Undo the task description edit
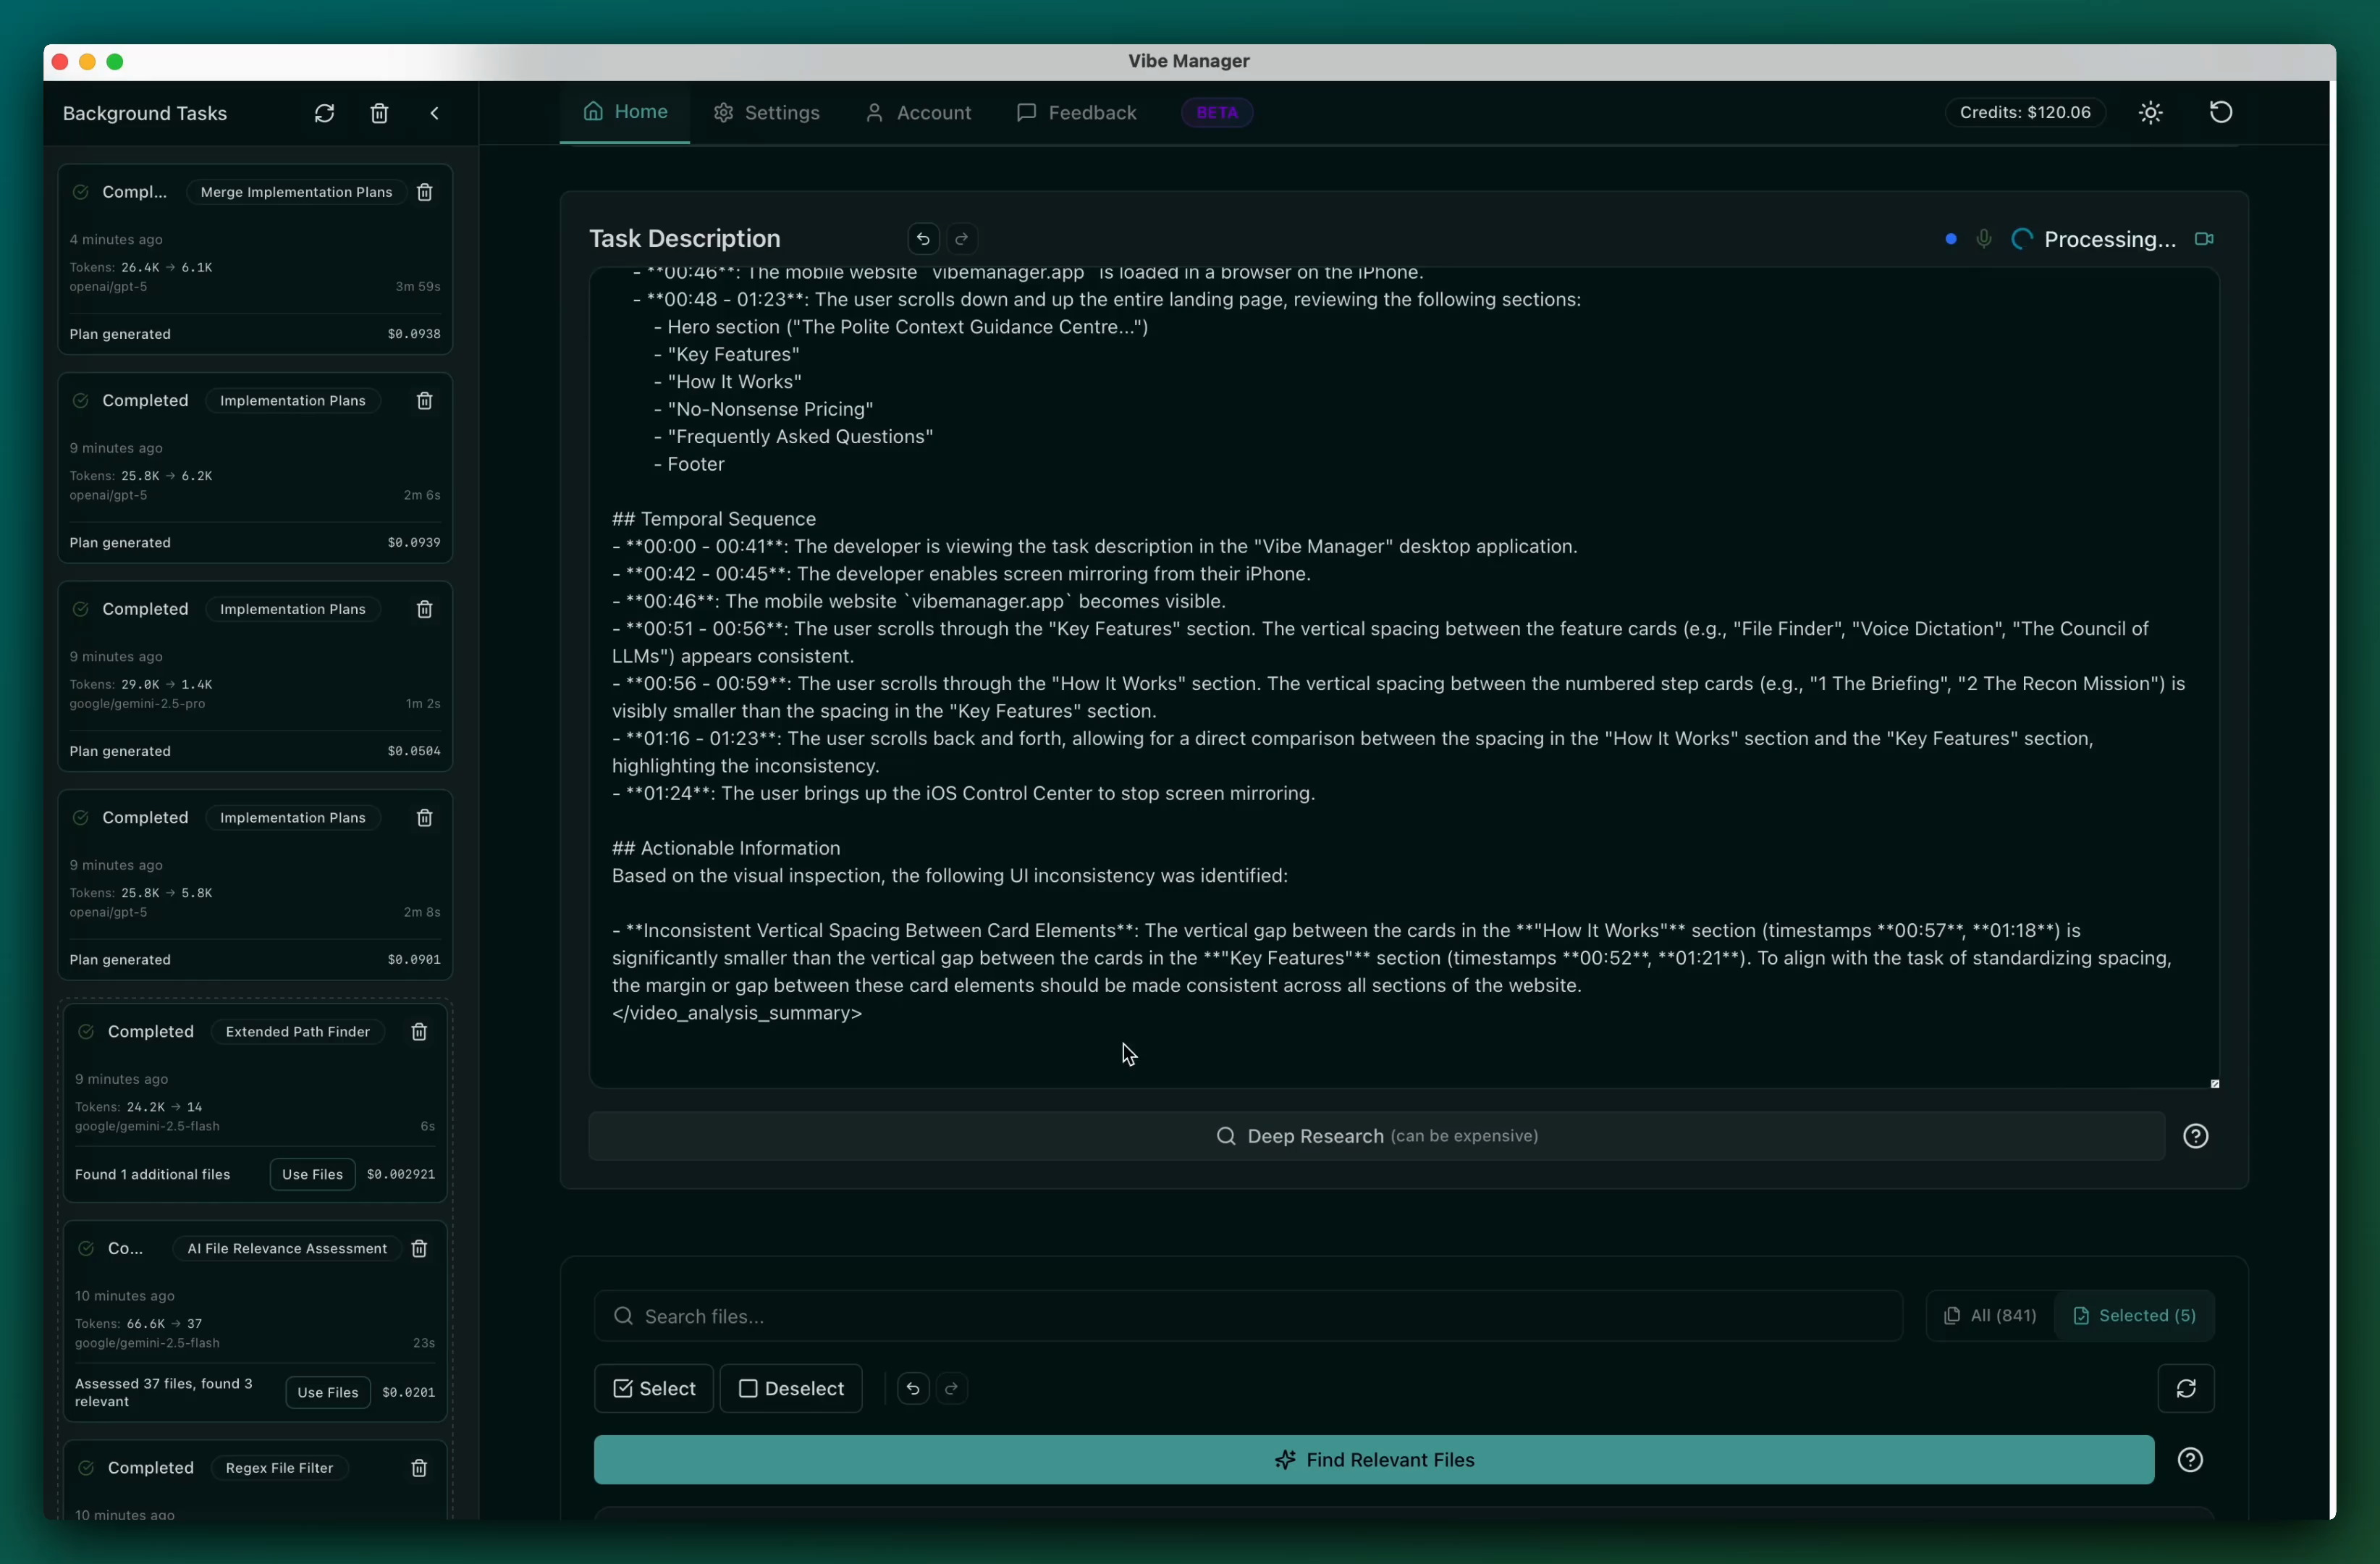The width and height of the screenshot is (2380, 1564). point(923,239)
